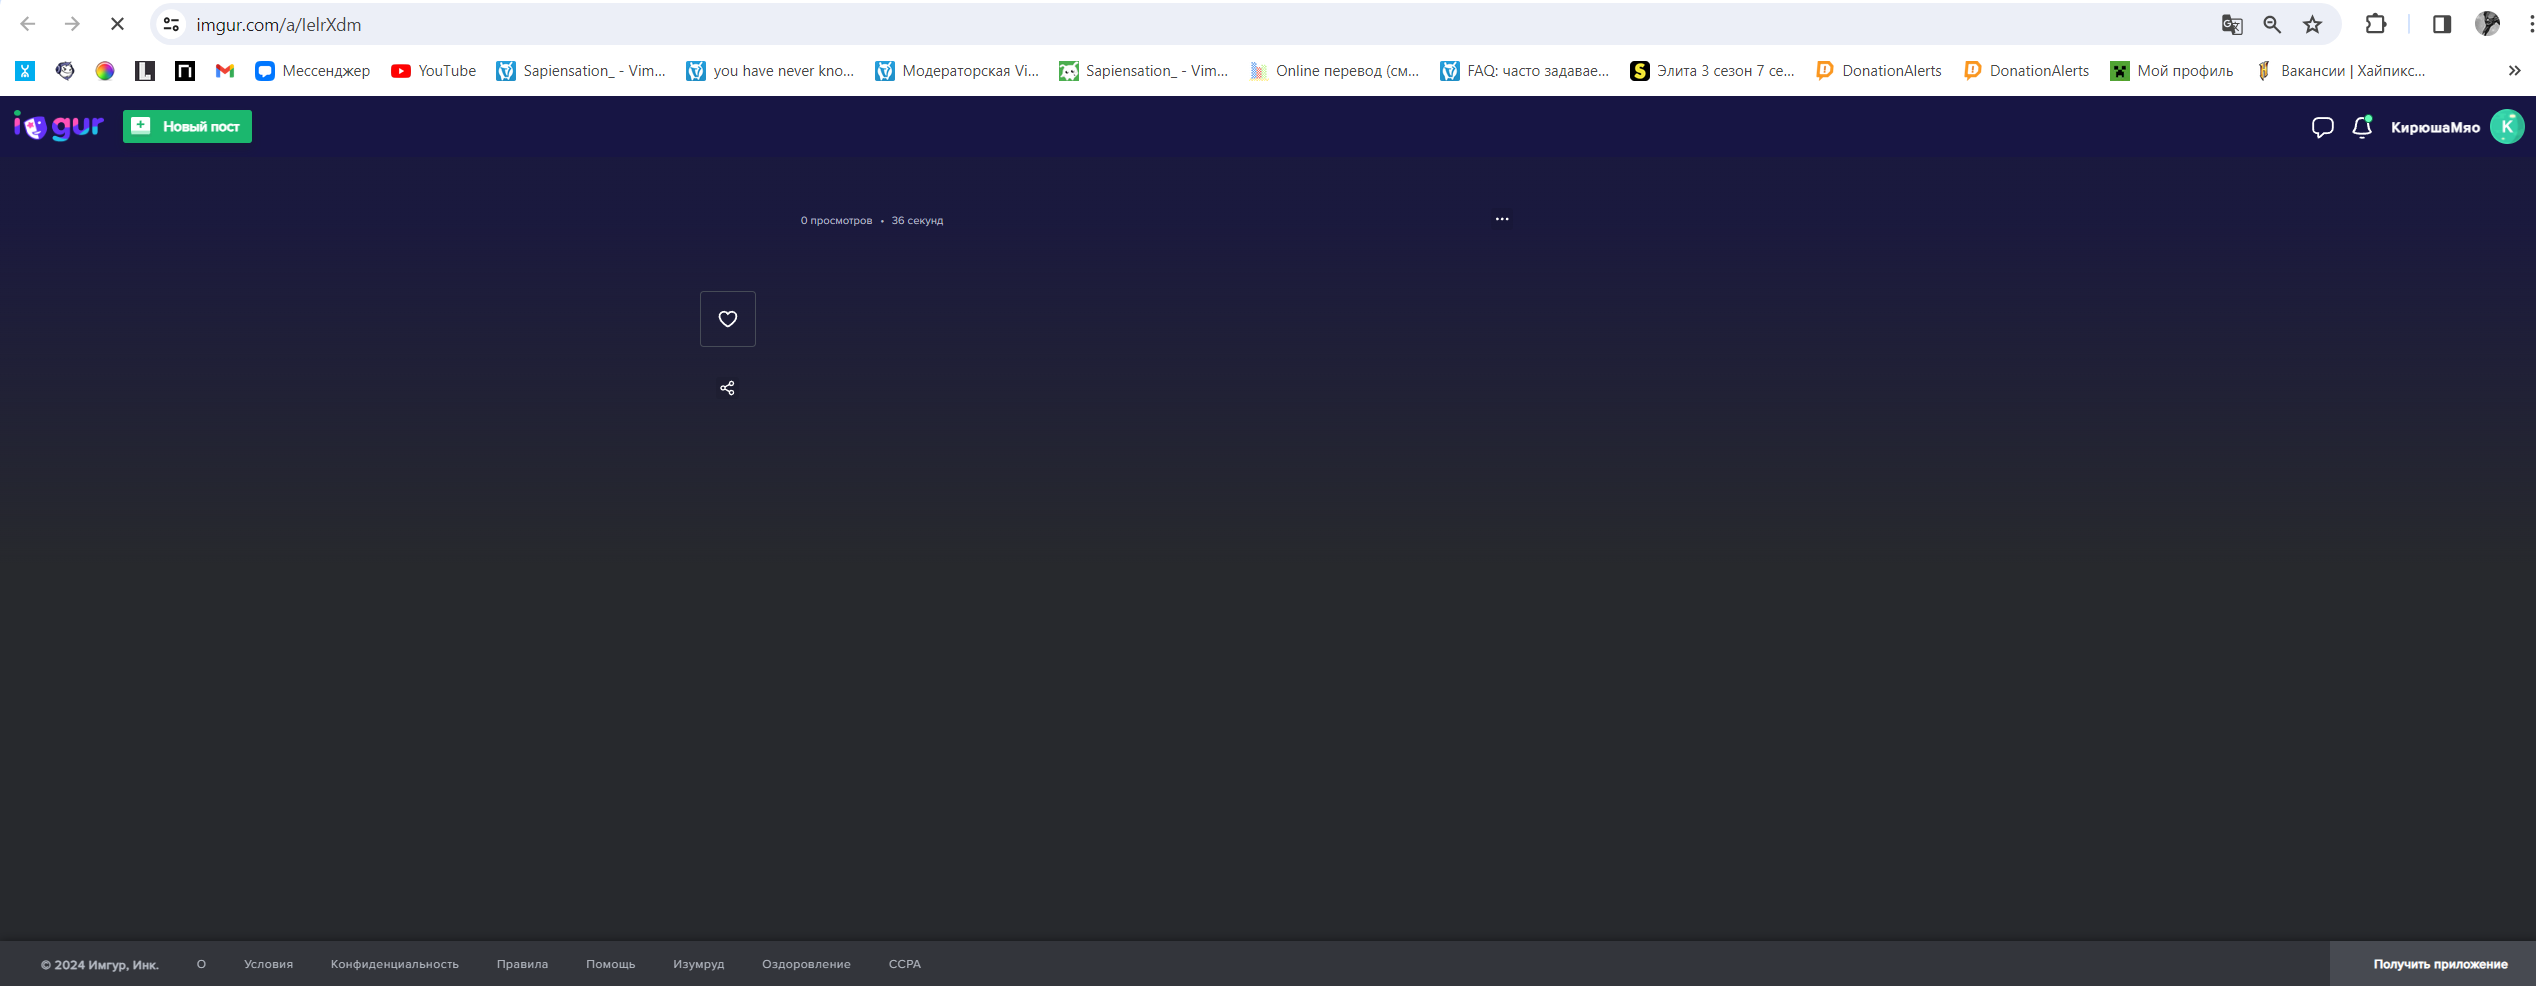Click the Imgur logo
The height and width of the screenshot is (986, 2536).
tap(59, 126)
